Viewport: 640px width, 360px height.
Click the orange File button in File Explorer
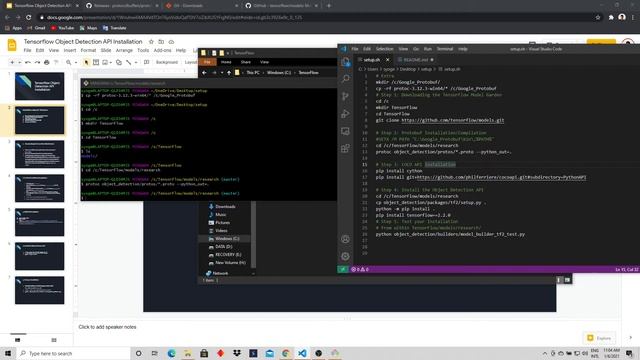207,62
